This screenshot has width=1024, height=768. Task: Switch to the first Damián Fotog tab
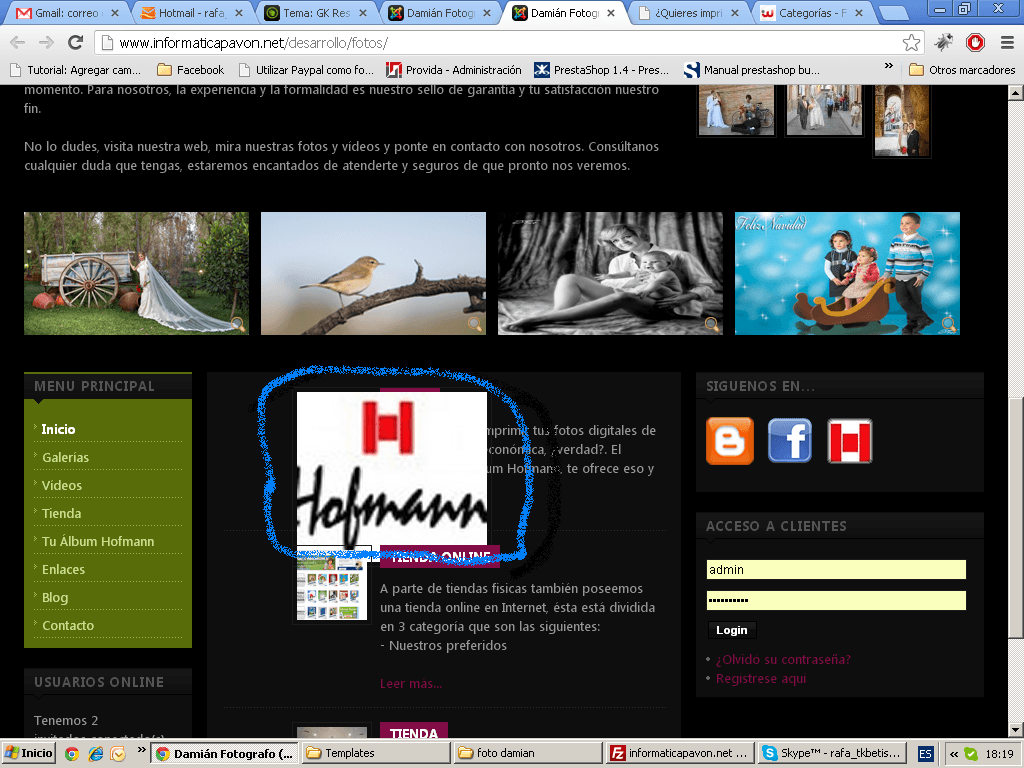(440, 13)
